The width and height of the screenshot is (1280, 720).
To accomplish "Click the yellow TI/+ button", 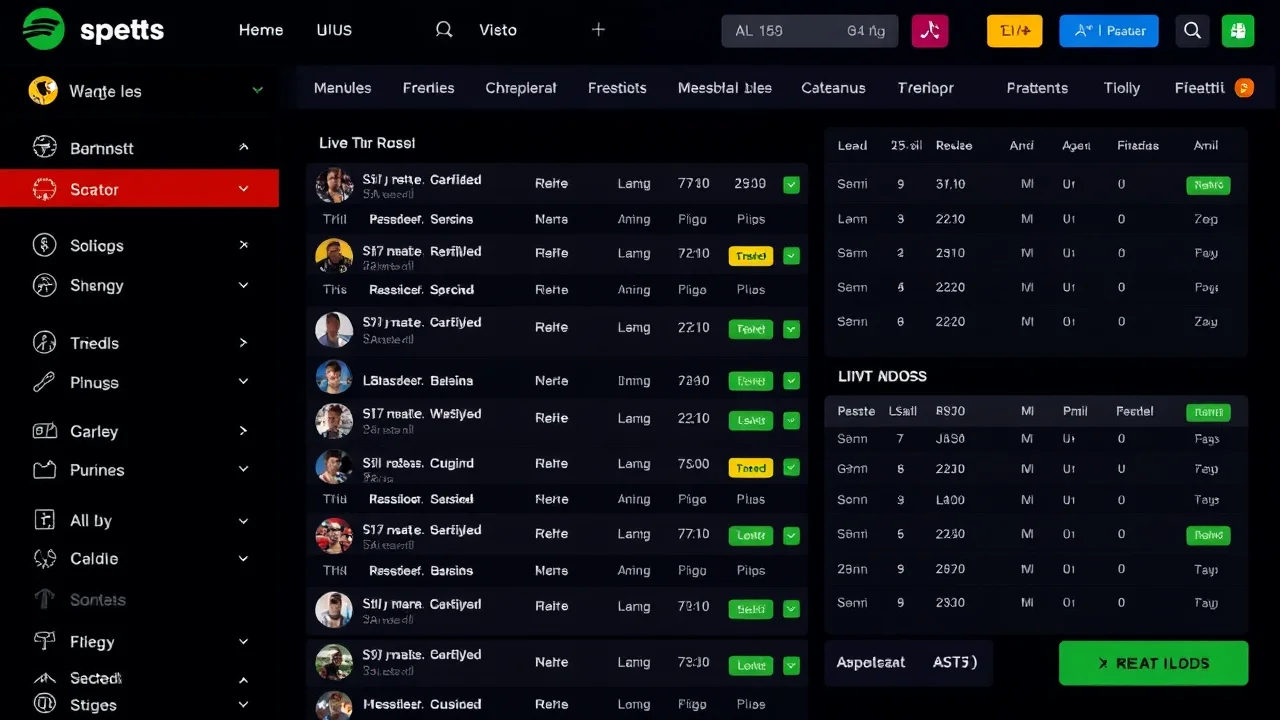I will [1015, 31].
